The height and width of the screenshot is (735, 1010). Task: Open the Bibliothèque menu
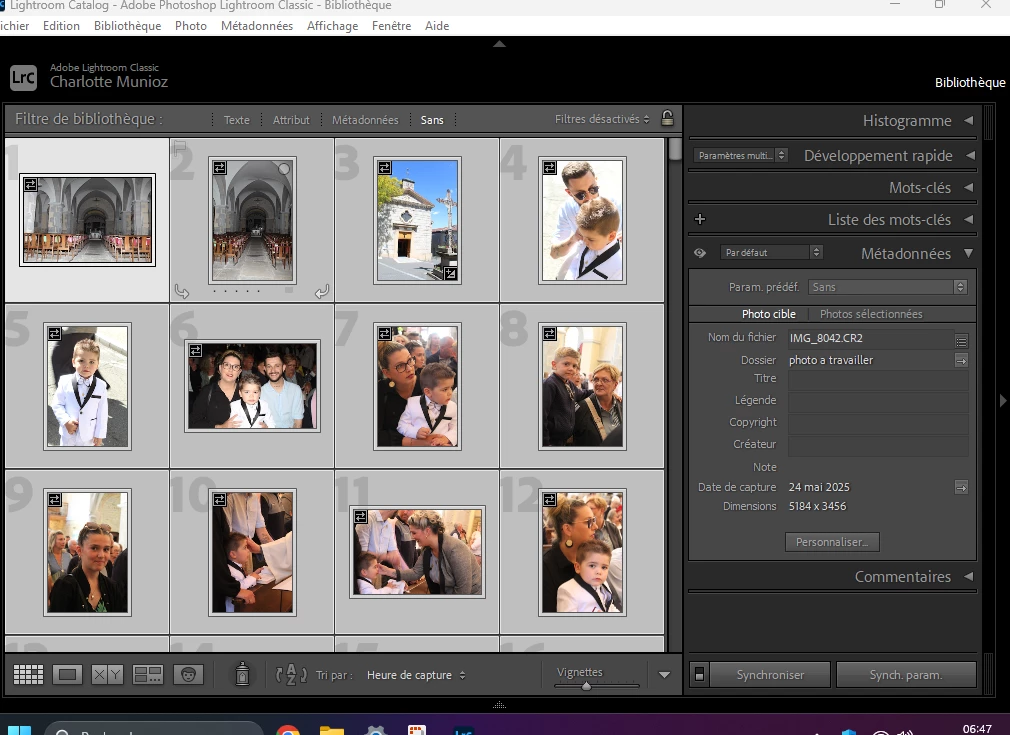128,26
